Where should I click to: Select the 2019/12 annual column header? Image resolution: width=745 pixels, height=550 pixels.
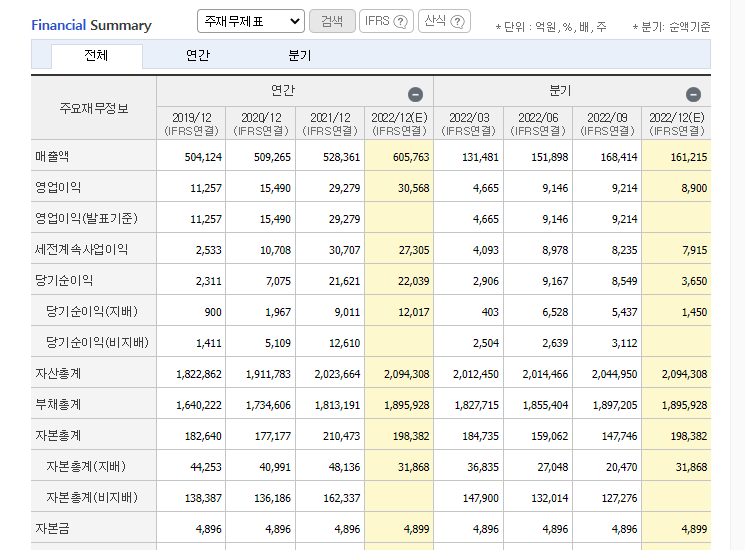point(191,123)
